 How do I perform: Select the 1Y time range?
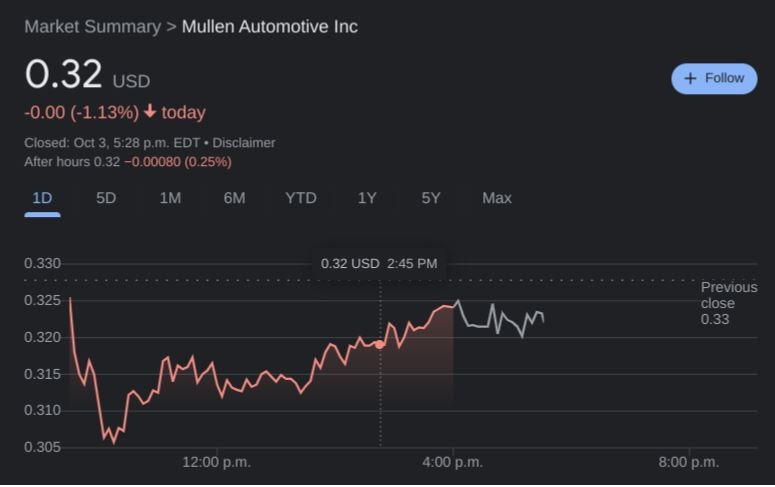pyautogui.click(x=367, y=198)
